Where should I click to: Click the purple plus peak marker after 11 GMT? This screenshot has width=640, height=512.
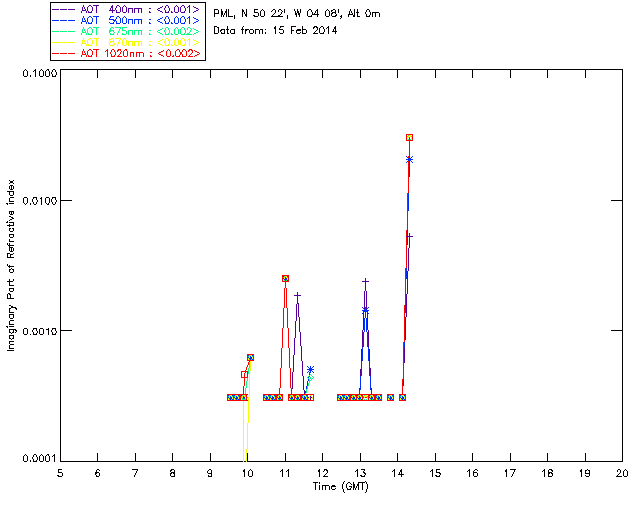[298, 295]
